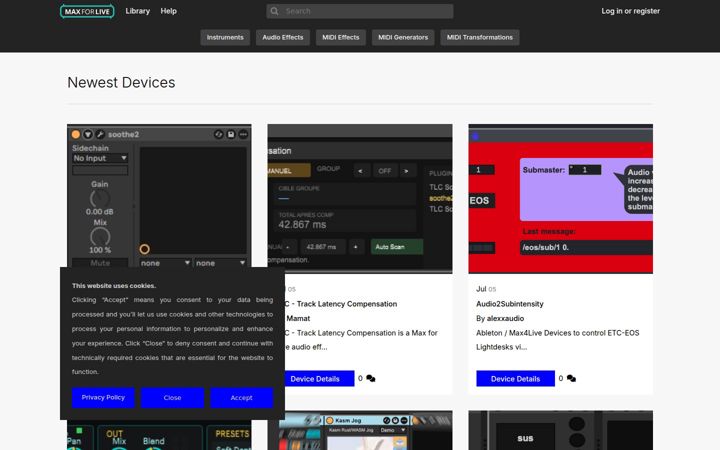Click 'Newest Devices' heading text
Image resolution: width=720 pixels, height=450 pixels.
[121, 83]
